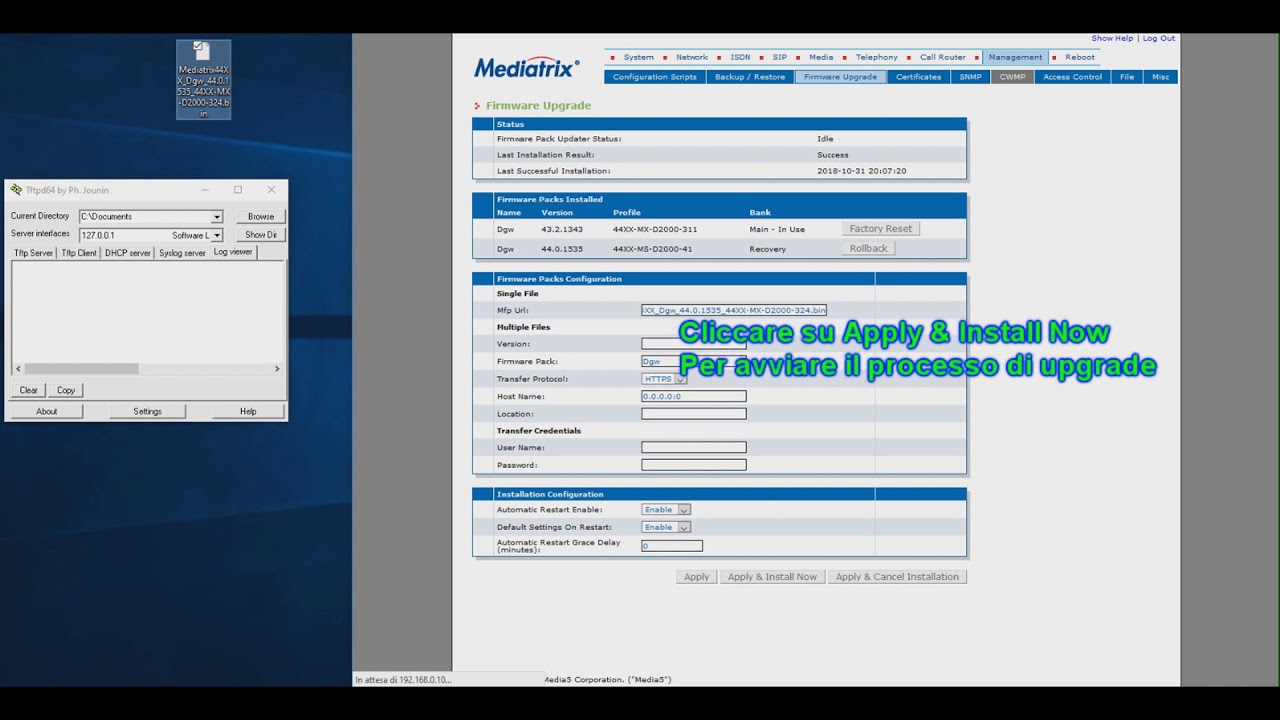Click the About button in Tftpd64
This screenshot has height=720, width=1280.
[47, 411]
